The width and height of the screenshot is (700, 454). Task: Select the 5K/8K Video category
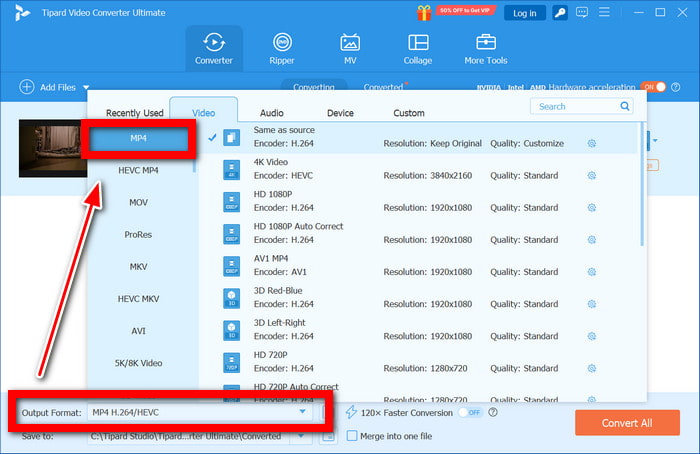[x=138, y=363]
